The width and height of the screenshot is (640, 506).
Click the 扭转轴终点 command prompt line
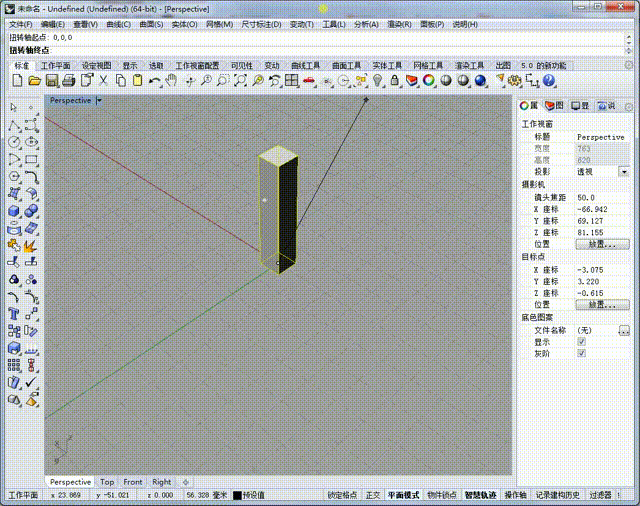click(x=316, y=50)
